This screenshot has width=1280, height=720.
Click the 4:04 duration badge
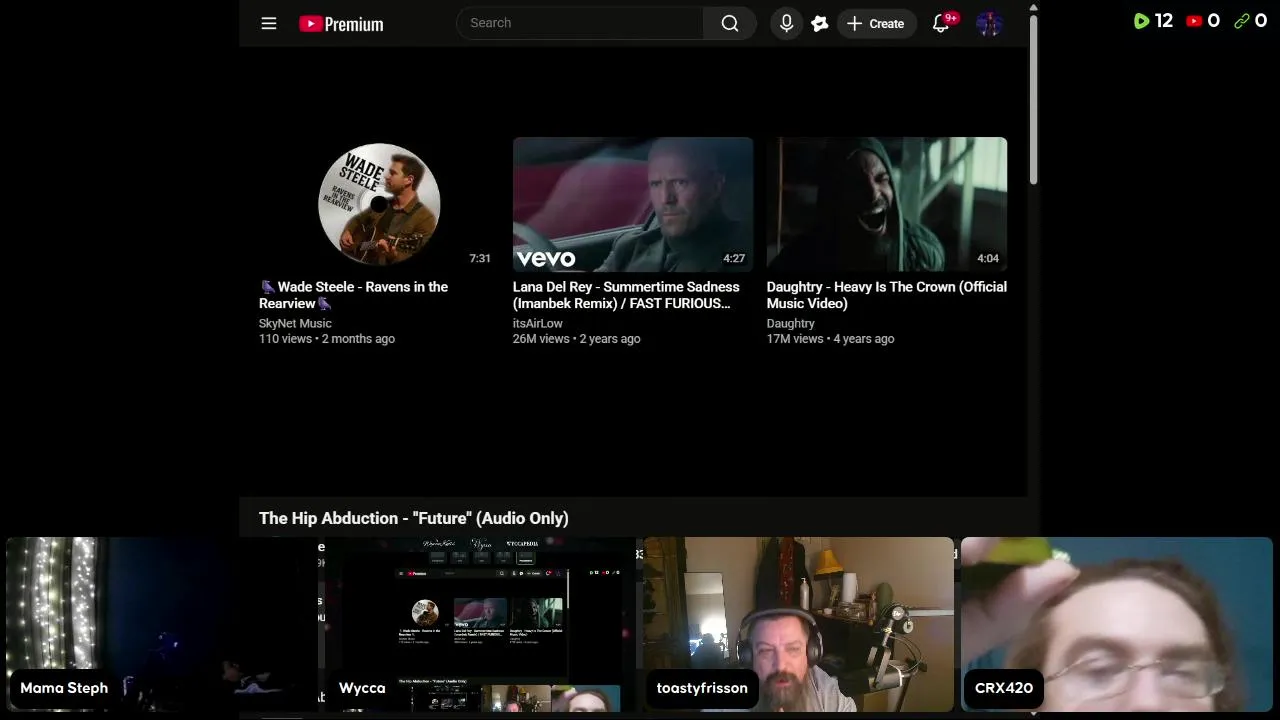[988, 258]
